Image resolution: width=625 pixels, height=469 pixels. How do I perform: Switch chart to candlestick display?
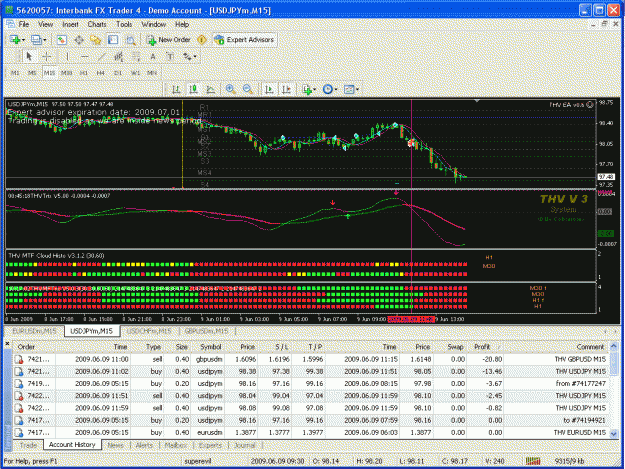(x=193, y=89)
